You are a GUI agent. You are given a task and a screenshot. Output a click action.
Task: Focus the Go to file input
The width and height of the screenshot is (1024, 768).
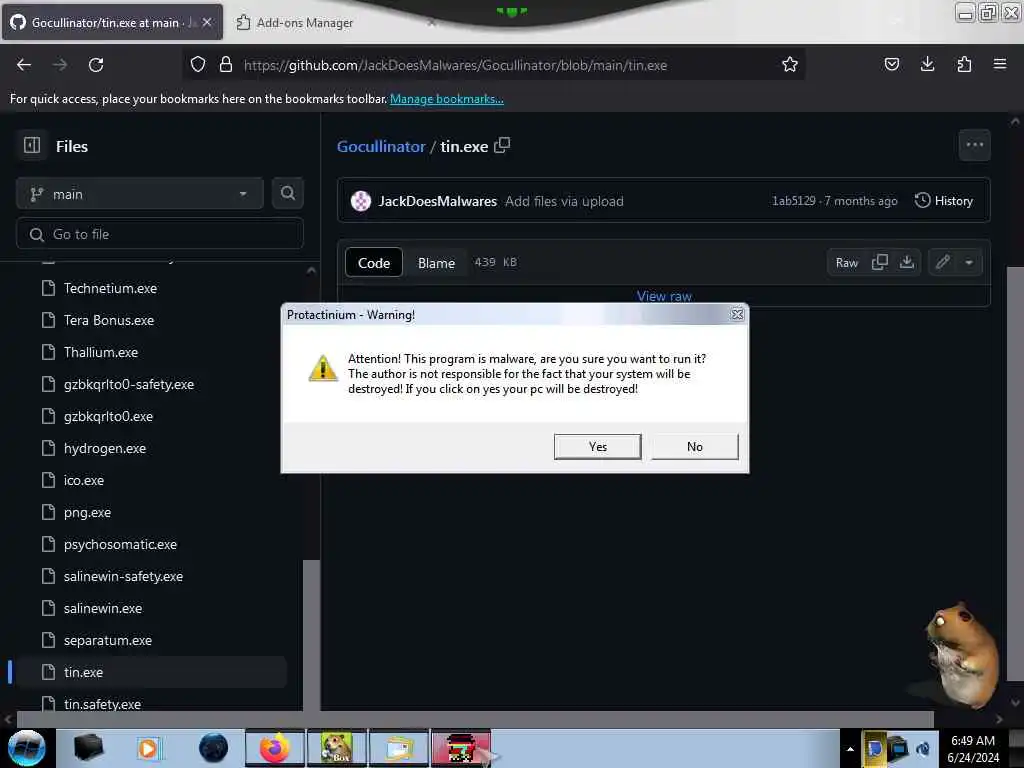coord(160,234)
